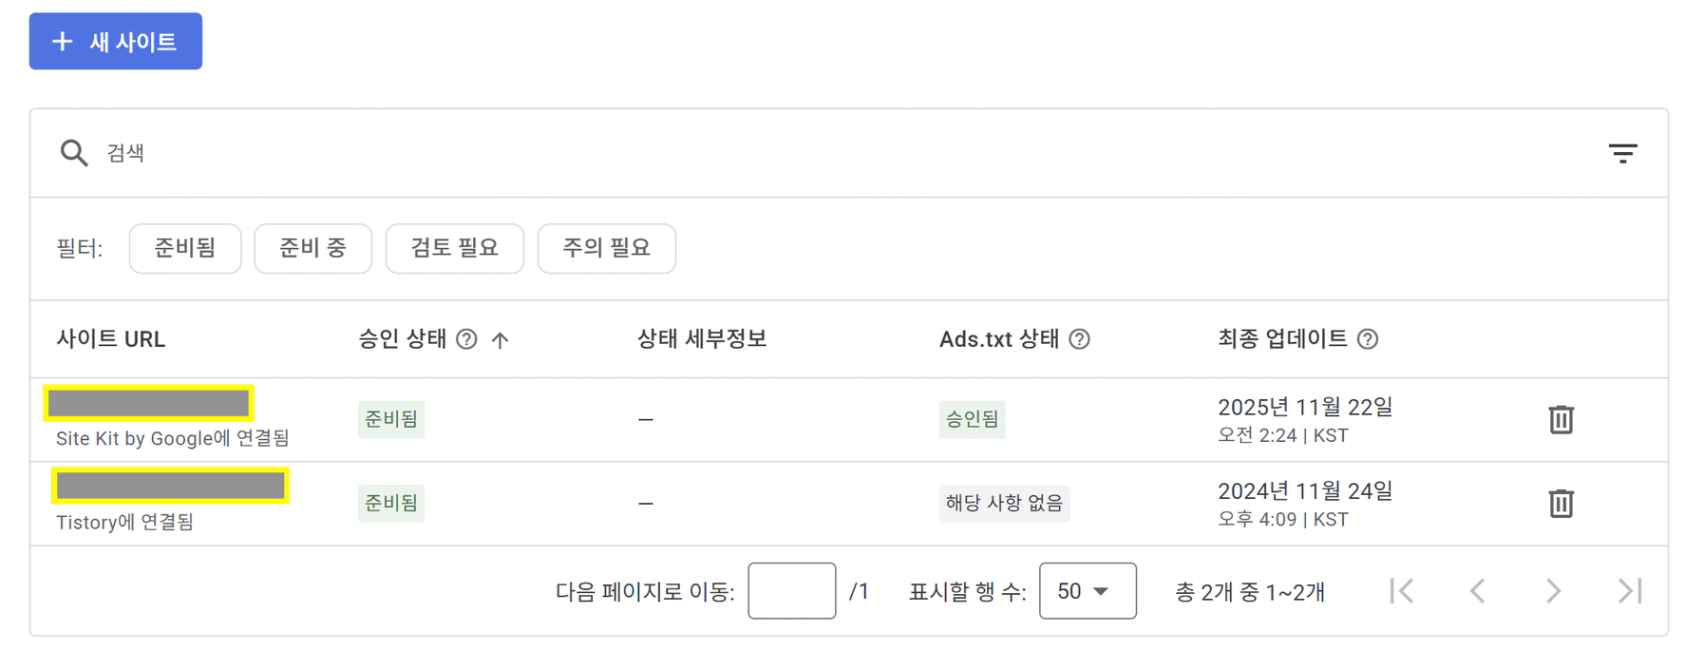
Task: Click the search magnifier icon
Action: tap(73, 153)
